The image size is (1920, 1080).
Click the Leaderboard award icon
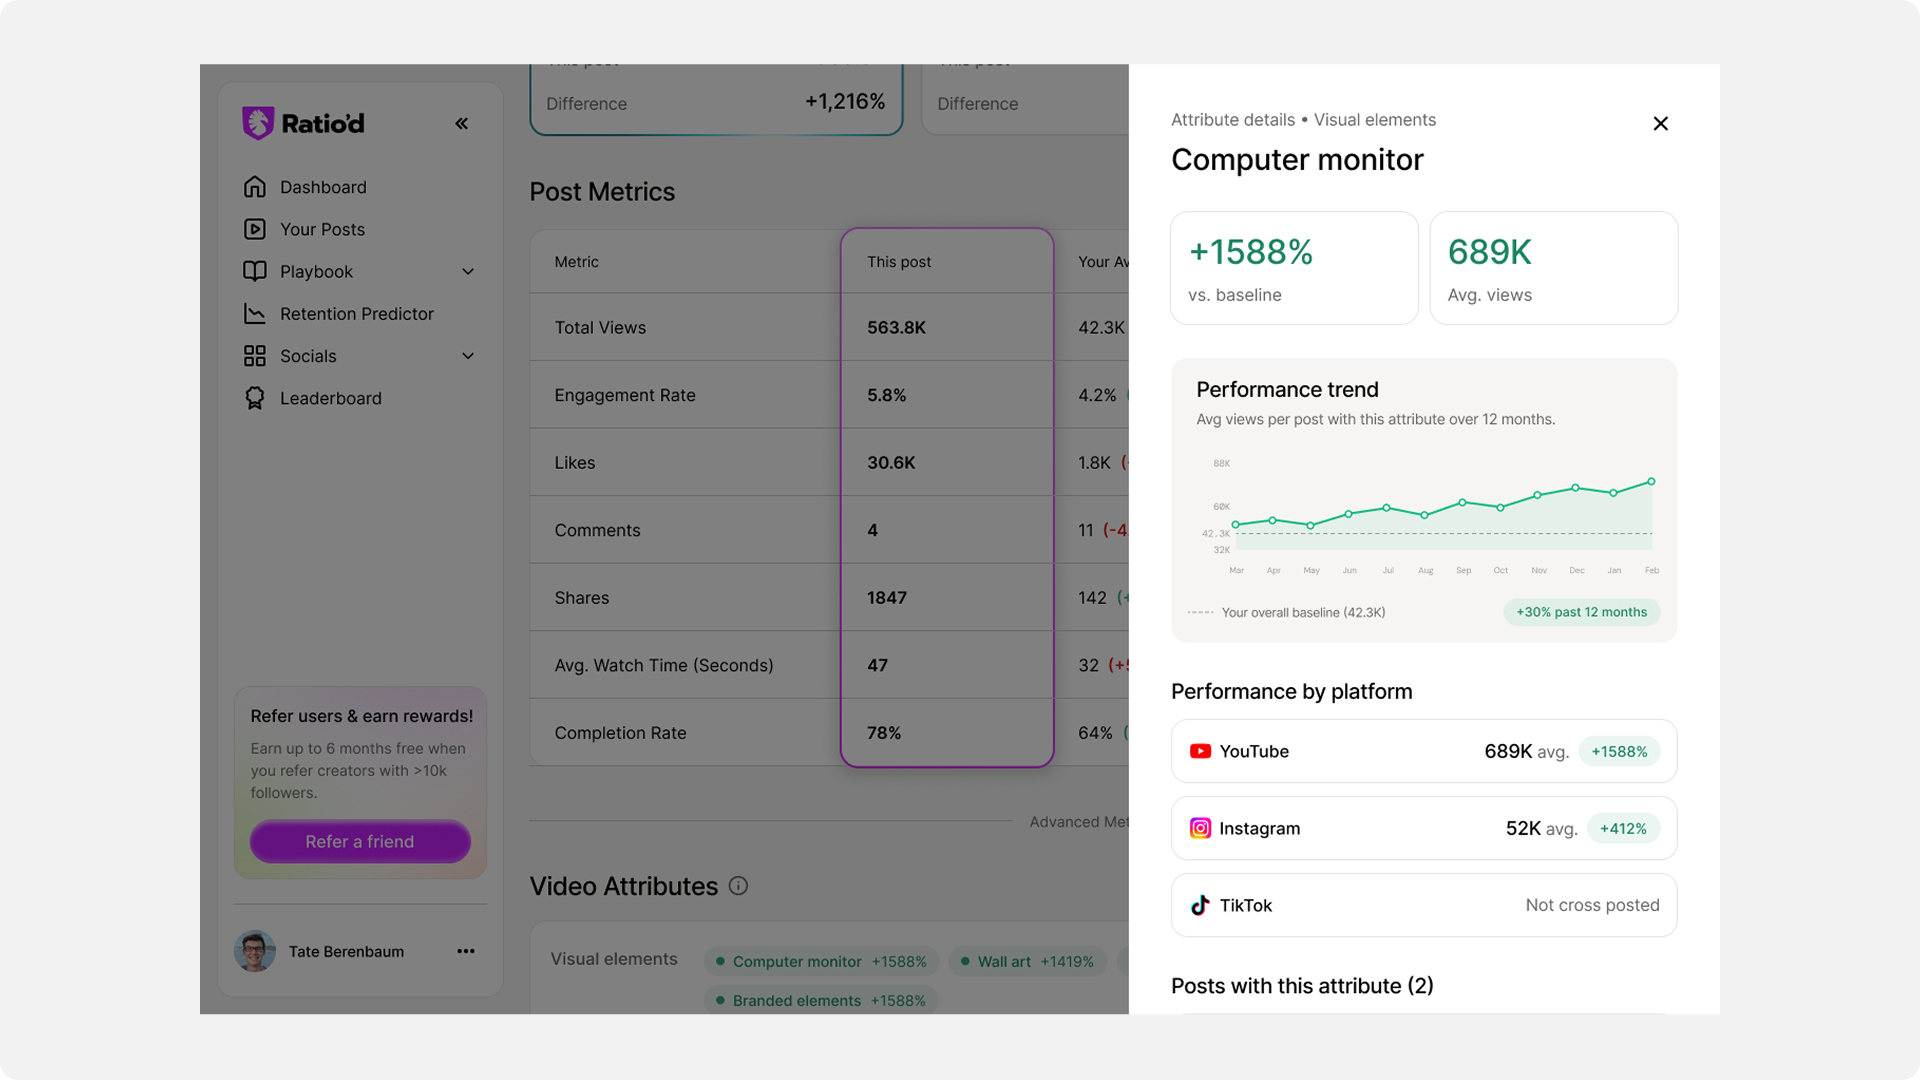(x=255, y=398)
